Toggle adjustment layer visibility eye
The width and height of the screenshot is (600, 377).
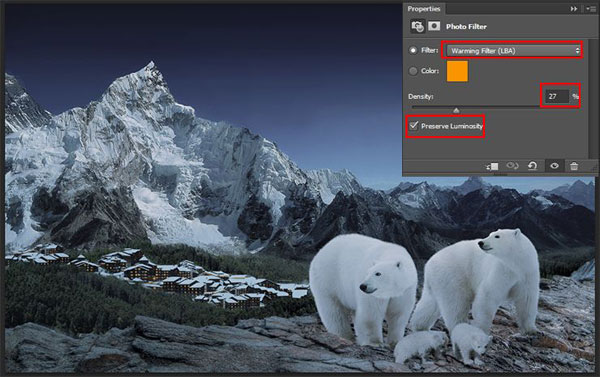tap(554, 166)
